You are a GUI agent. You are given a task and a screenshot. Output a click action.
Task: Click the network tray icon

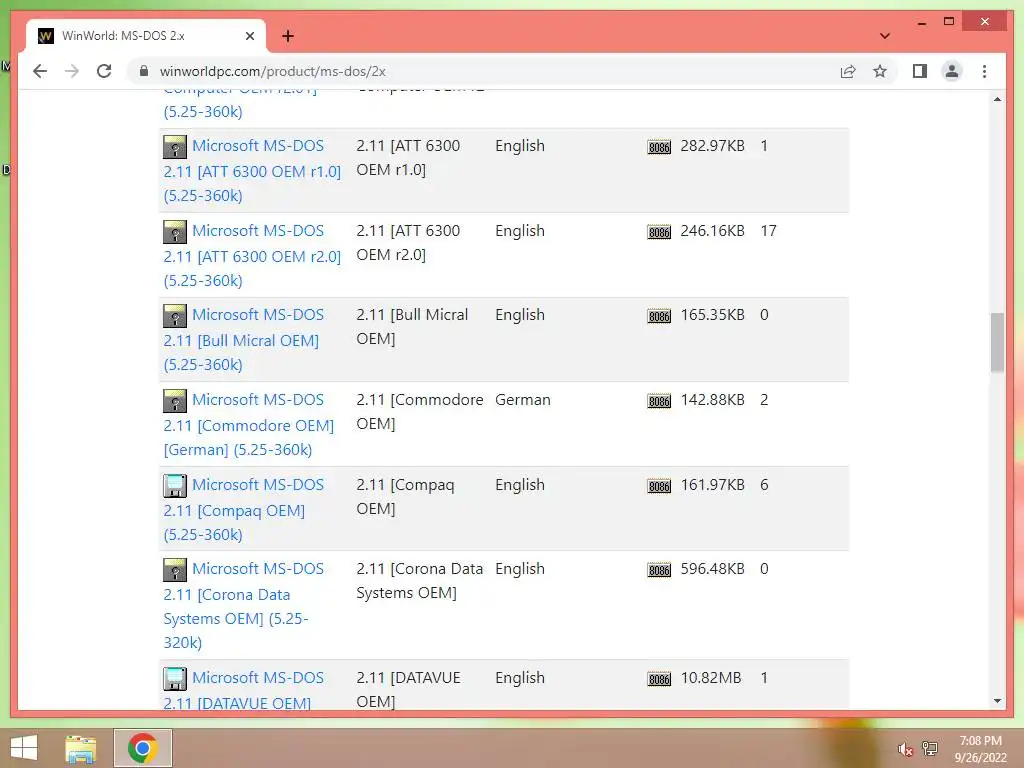[930, 748]
